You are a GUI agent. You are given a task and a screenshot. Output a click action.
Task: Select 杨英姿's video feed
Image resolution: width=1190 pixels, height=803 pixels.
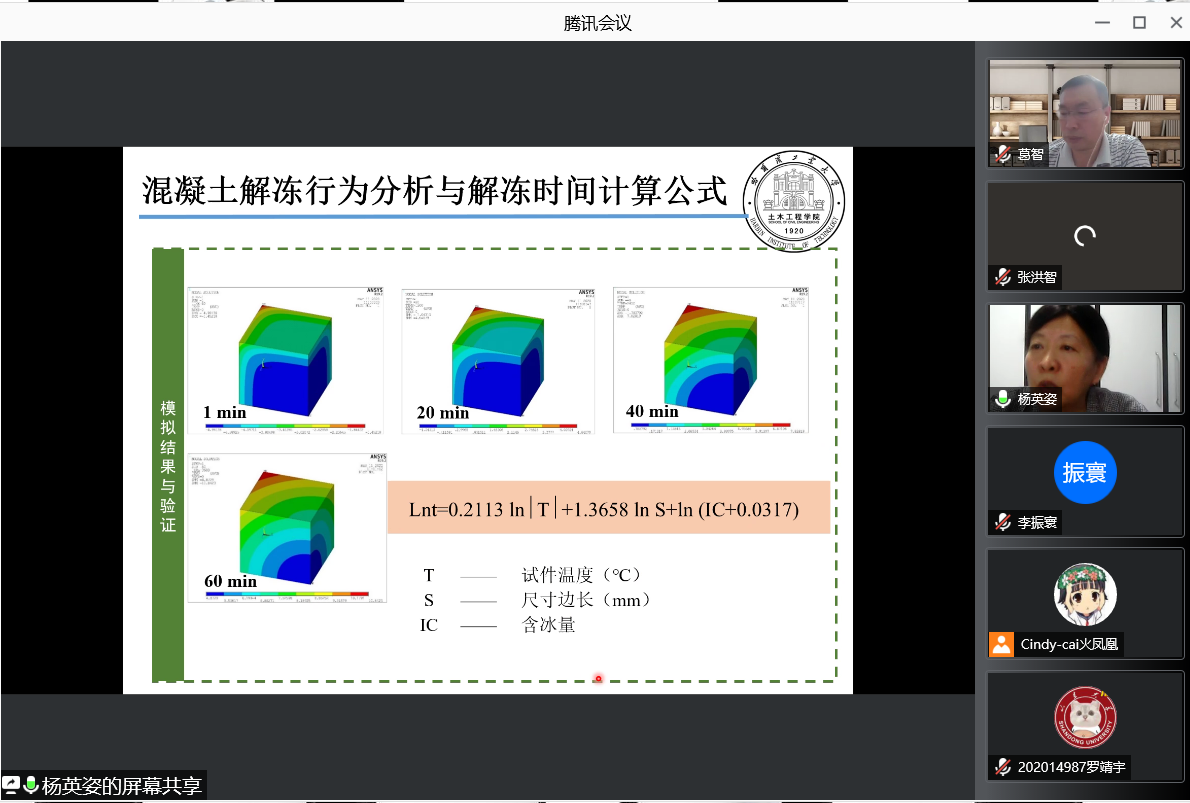click(1085, 358)
